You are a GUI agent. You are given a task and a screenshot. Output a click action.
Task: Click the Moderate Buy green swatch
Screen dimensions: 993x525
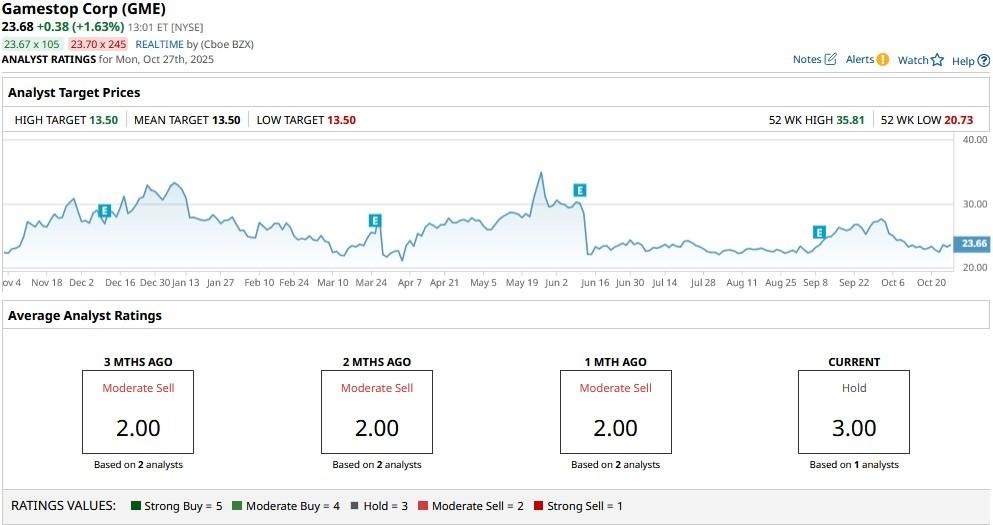(x=237, y=505)
